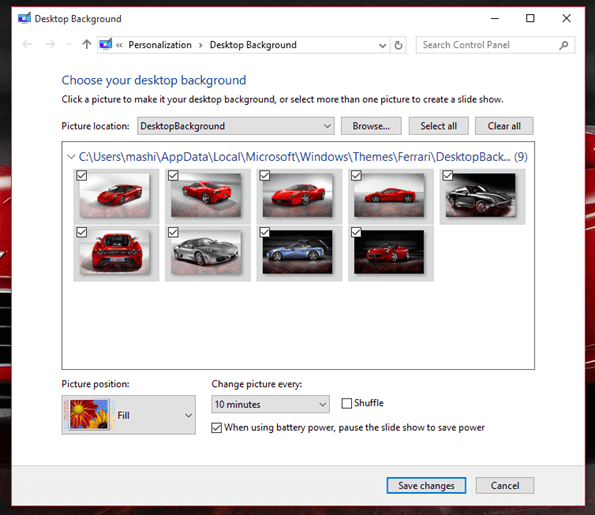Screen dimensions: 595x515
Task: Open recent locations dropdown arrow
Action: 69,45
